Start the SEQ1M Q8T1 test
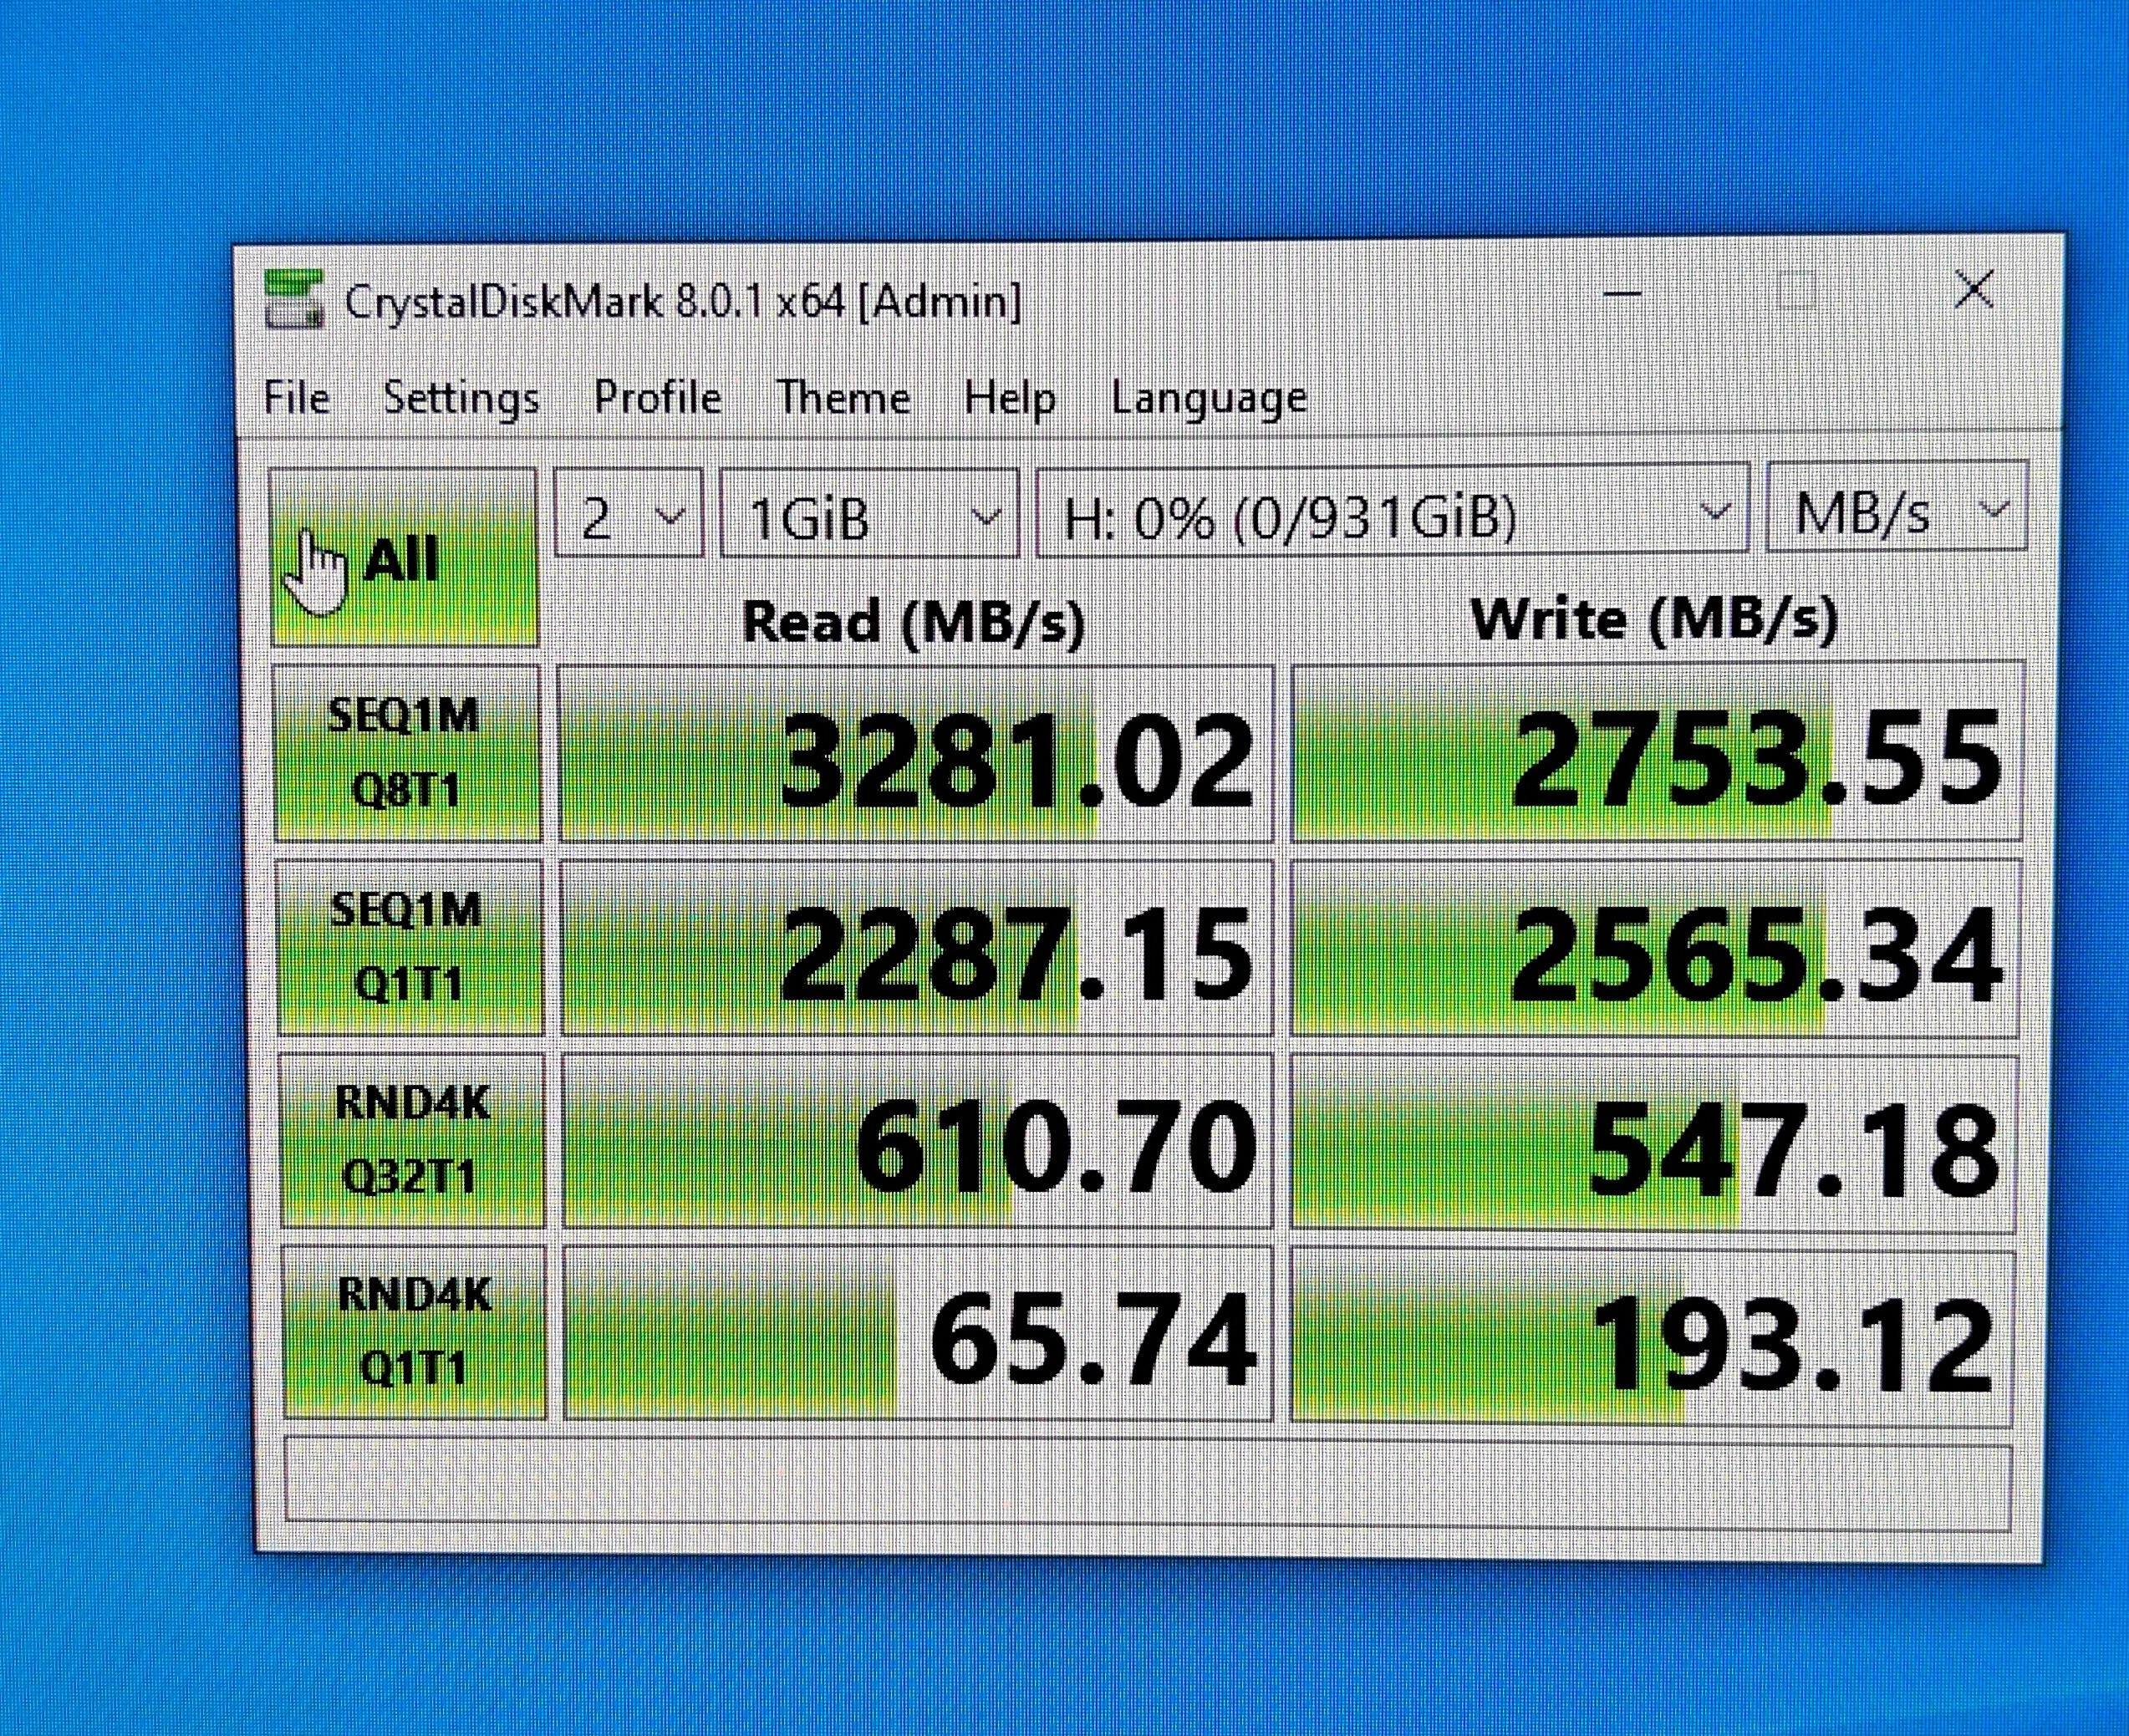This screenshot has height=1736, width=2129. coord(407,752)
